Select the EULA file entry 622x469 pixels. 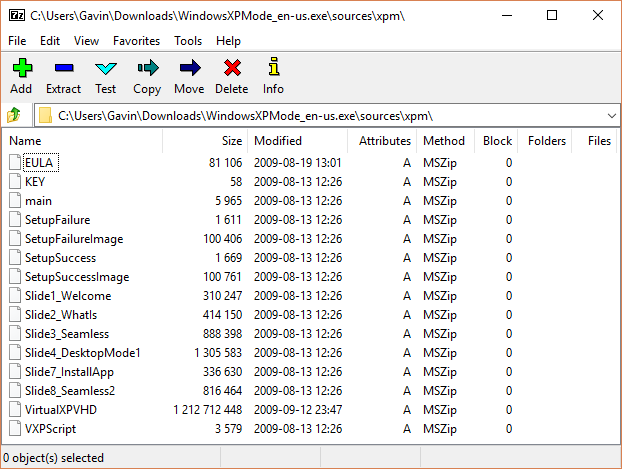[39, 163]
